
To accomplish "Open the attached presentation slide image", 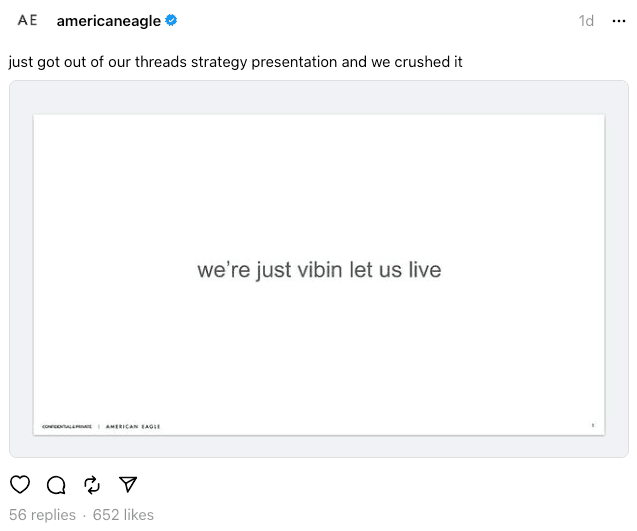I will point(319,275).
